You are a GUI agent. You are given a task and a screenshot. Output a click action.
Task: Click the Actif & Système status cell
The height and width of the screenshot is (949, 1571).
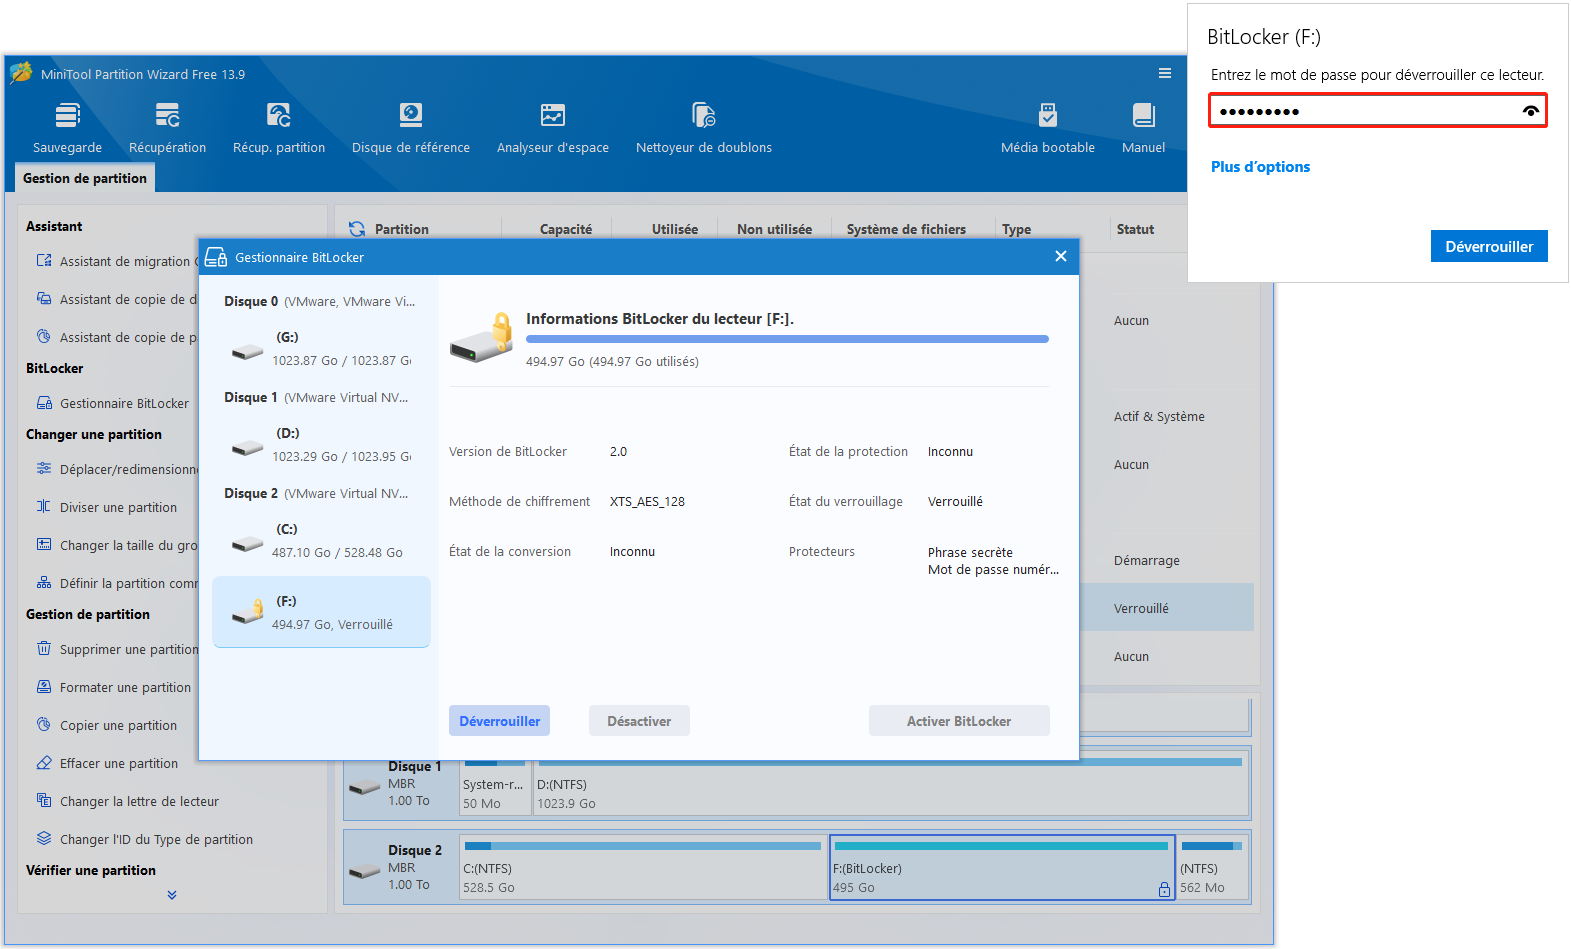click(1159, 417)
